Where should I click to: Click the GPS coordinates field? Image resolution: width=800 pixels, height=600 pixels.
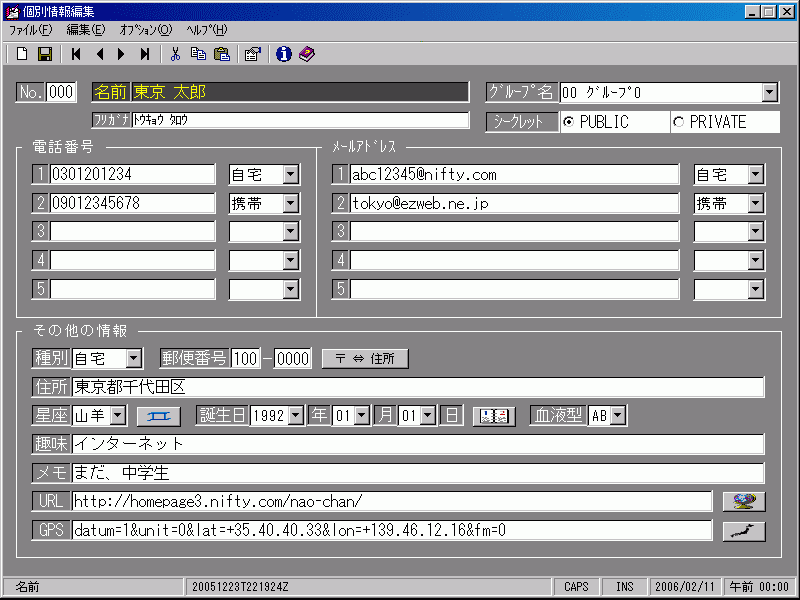[392, 531]
